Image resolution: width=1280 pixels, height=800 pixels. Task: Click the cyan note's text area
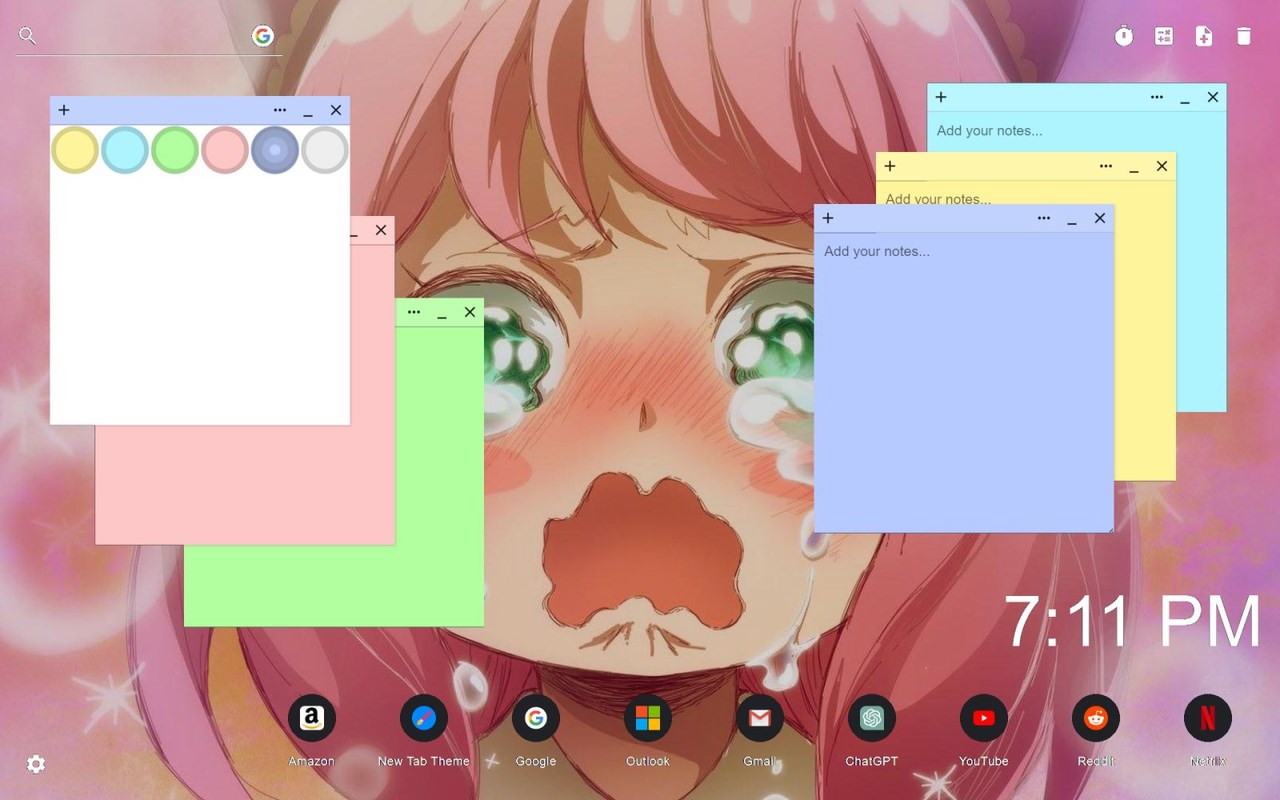pos(1076,131)
